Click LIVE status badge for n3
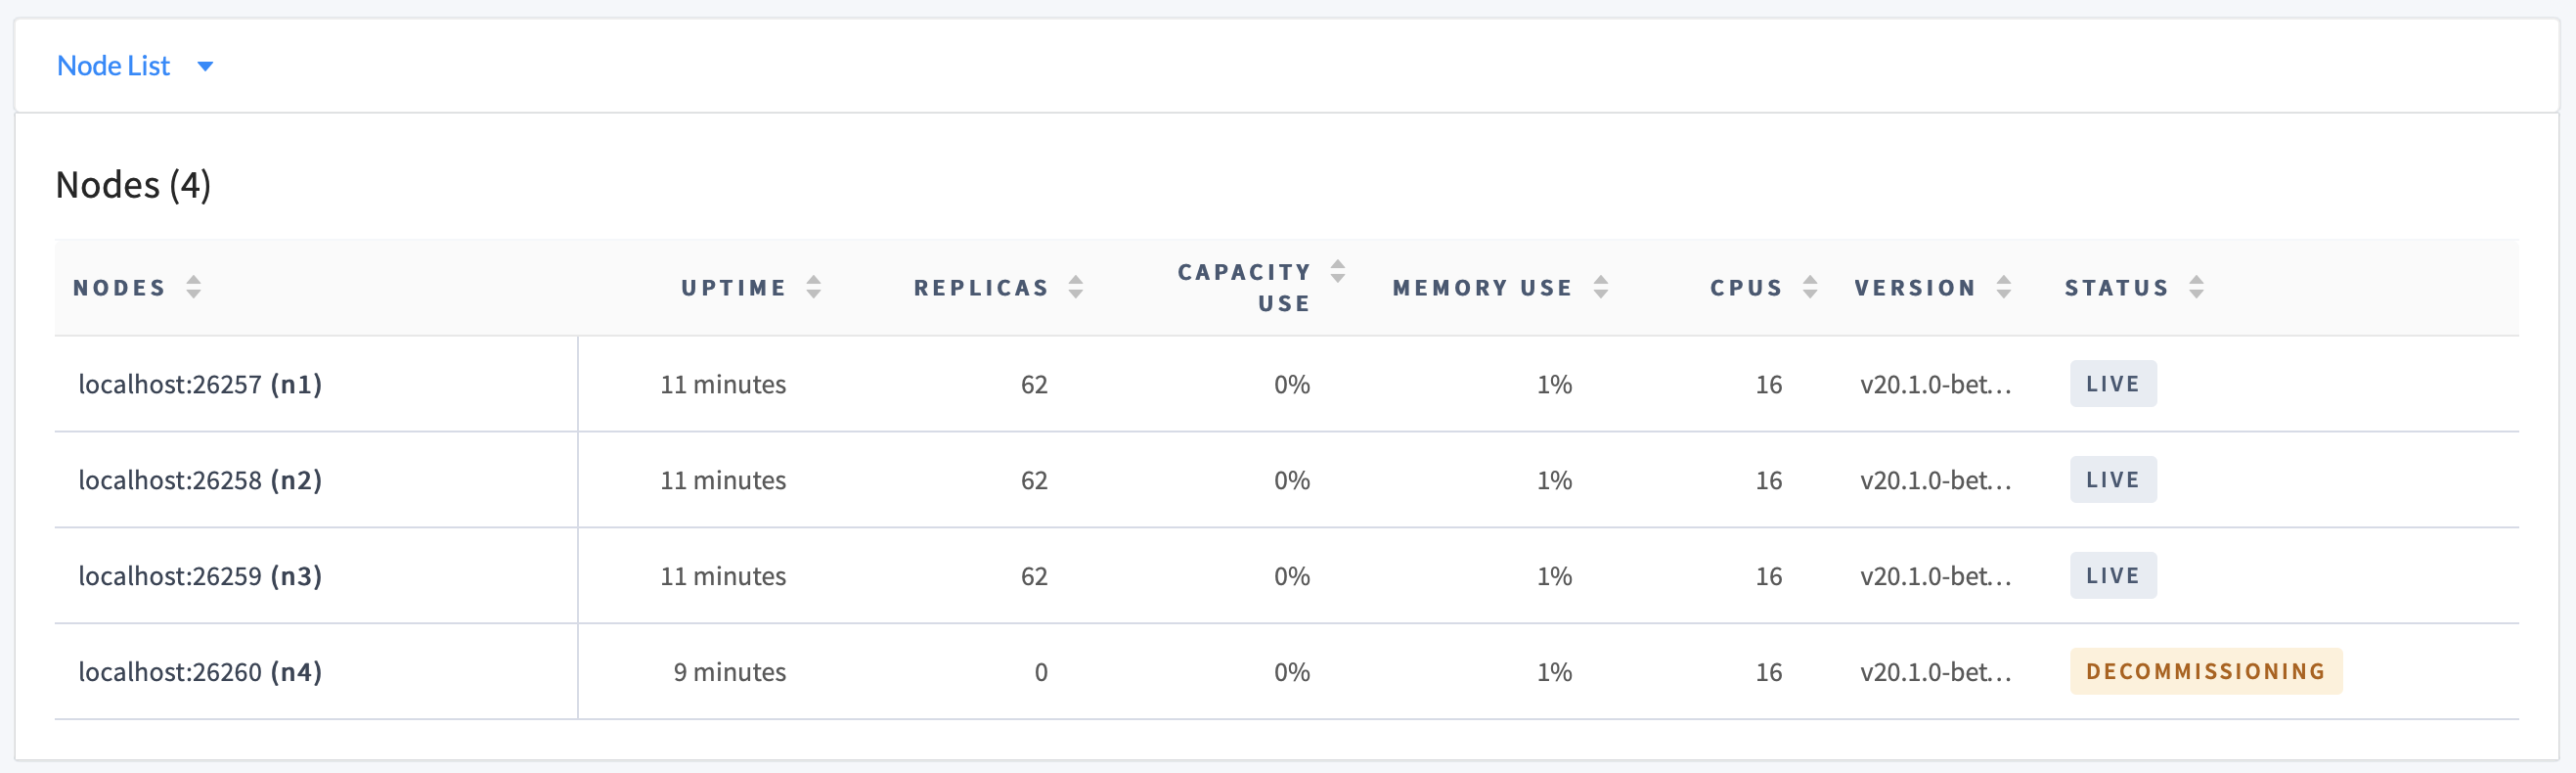This screenshot has height=773, width=2576. (2113, 576)
